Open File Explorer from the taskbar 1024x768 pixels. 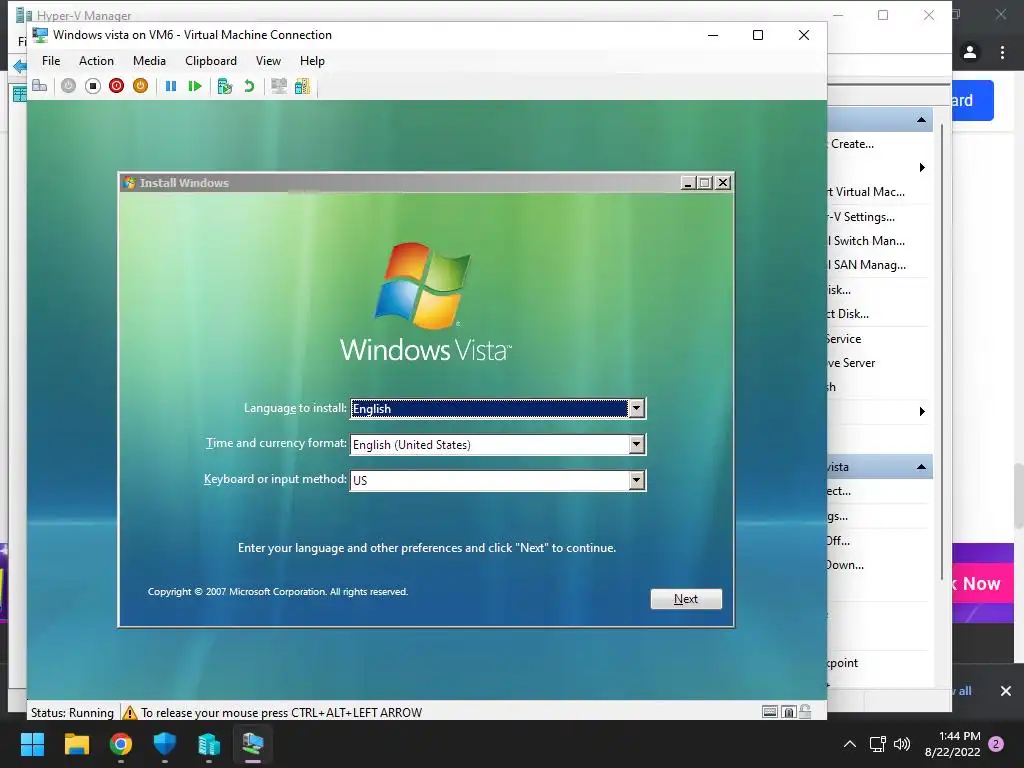point(76,744)
